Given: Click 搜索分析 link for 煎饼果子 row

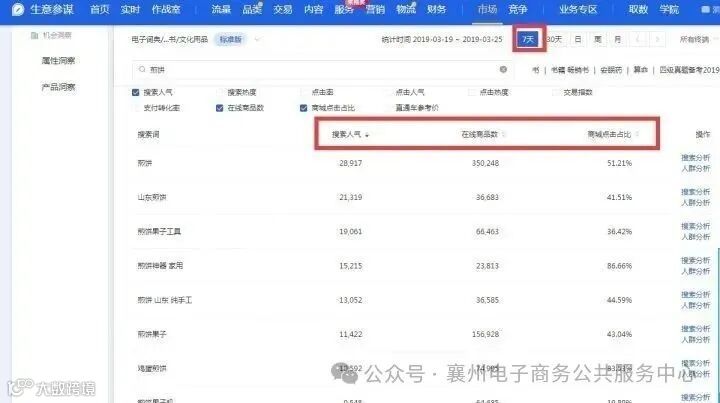Looking at the screenshot, I should [x=696, y=329].
